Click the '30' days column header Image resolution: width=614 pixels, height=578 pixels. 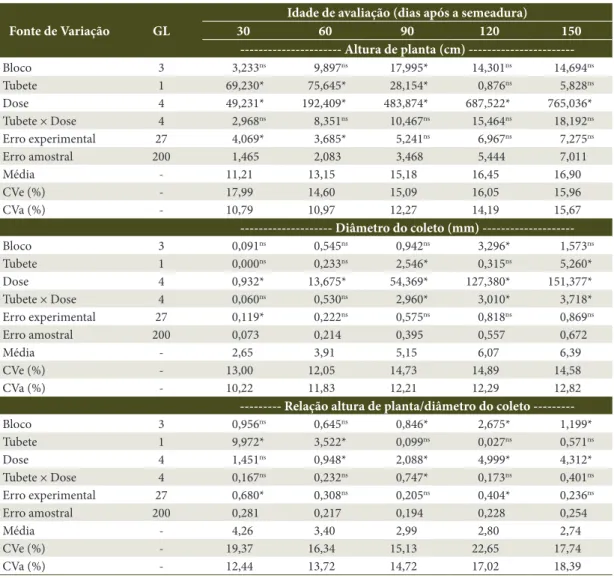[x=243, y=31]
